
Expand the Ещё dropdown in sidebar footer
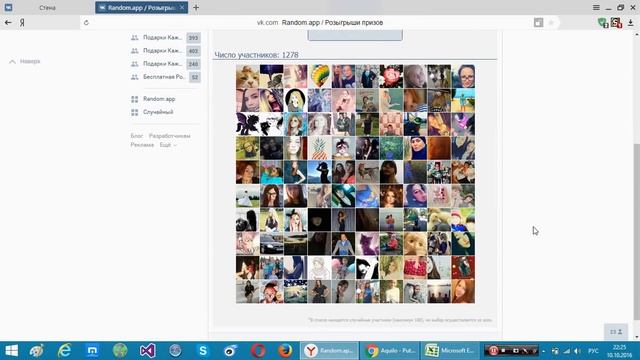pyautogui.click(x=168, y=145)
